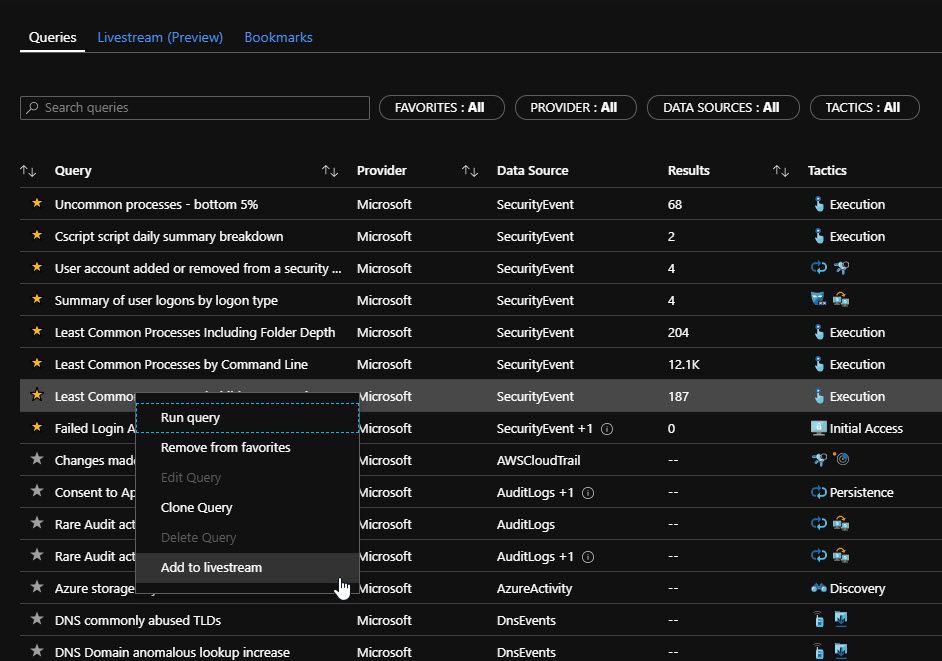Click sort arrows left of the Tactics column
This screenshot has width=942, height=661.
(781, 171)
